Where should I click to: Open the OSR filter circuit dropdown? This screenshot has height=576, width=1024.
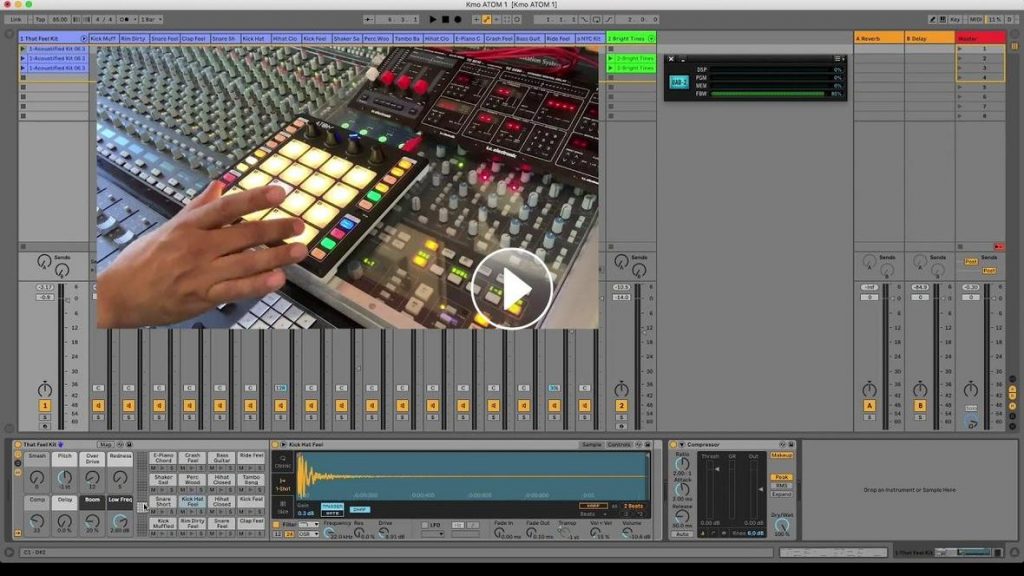coord(308,534)
